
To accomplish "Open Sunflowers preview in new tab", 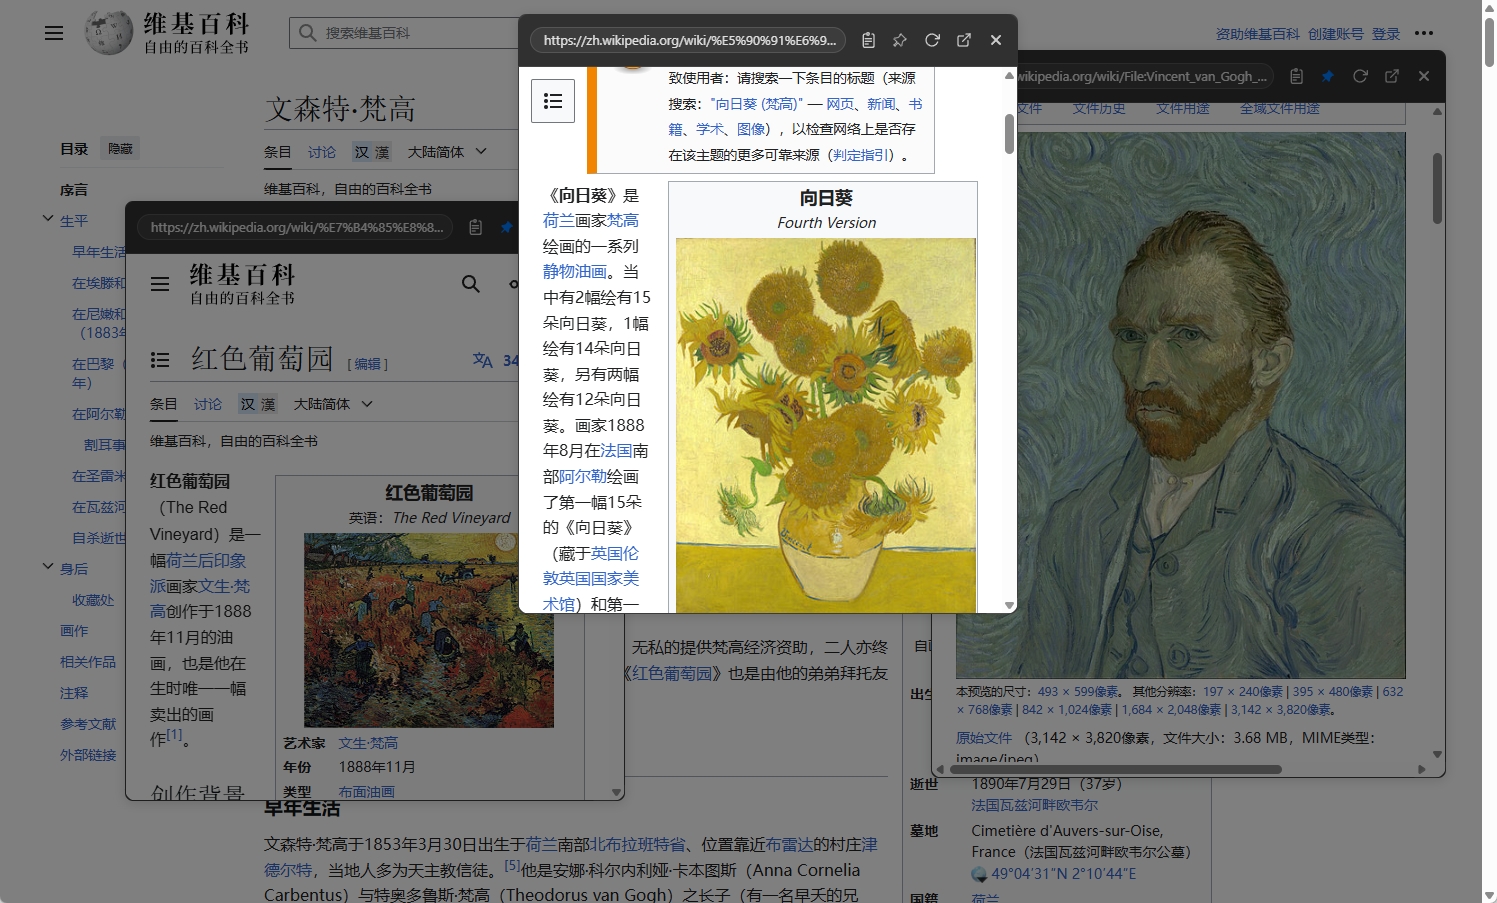I will (964, 40).
